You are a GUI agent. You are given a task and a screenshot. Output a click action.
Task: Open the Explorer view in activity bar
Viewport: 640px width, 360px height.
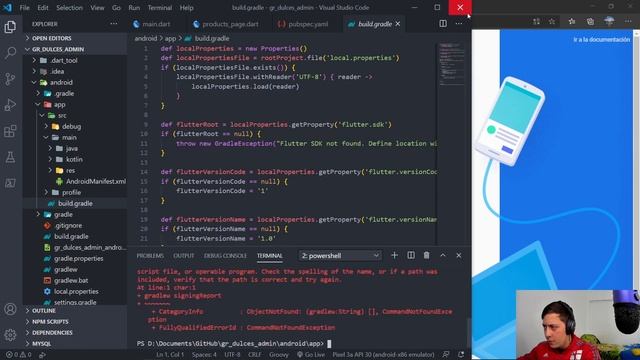(10, 27)
